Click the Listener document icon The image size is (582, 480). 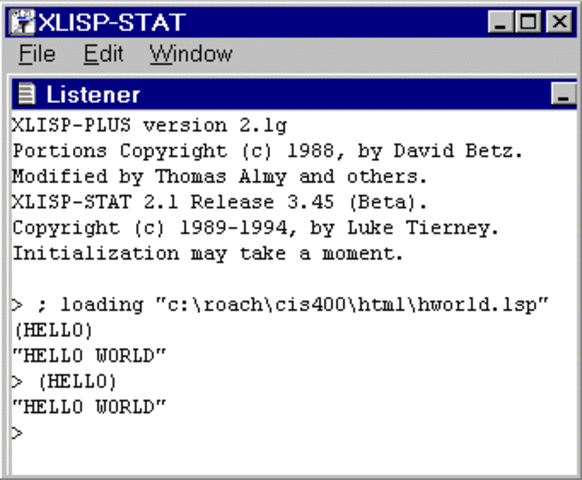(x=27, y=94)
